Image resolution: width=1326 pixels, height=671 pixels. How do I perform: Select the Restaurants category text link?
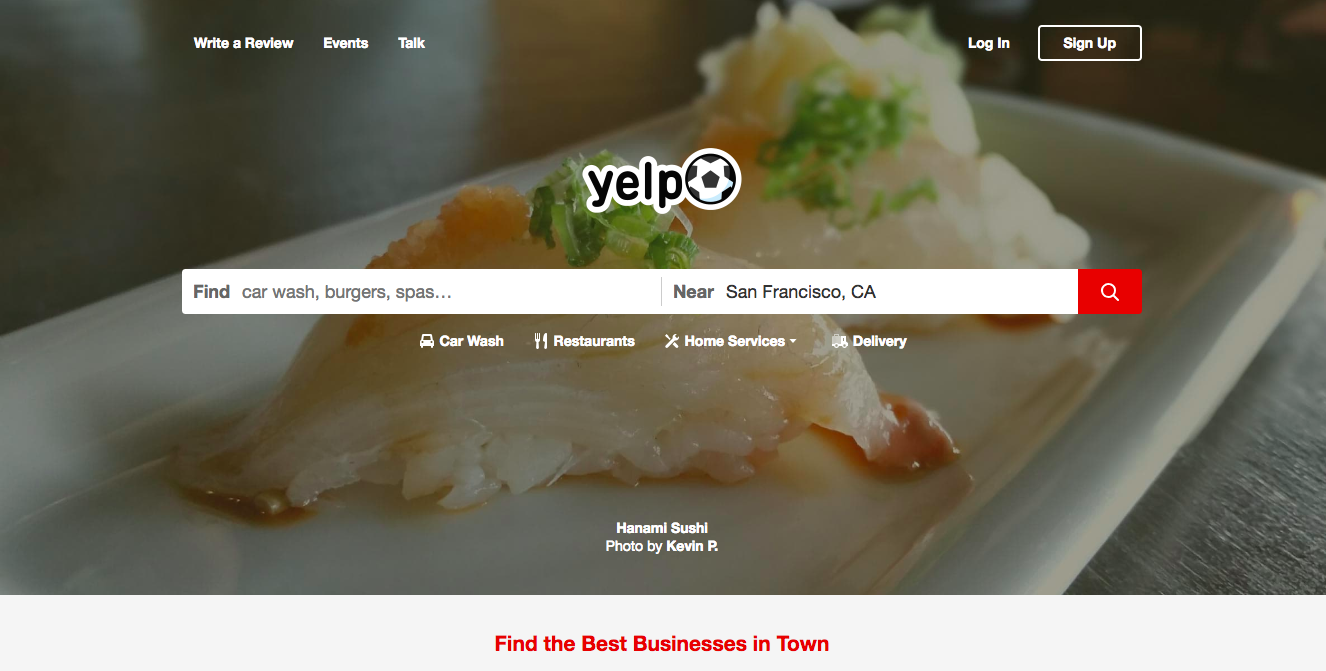(594, 341)
